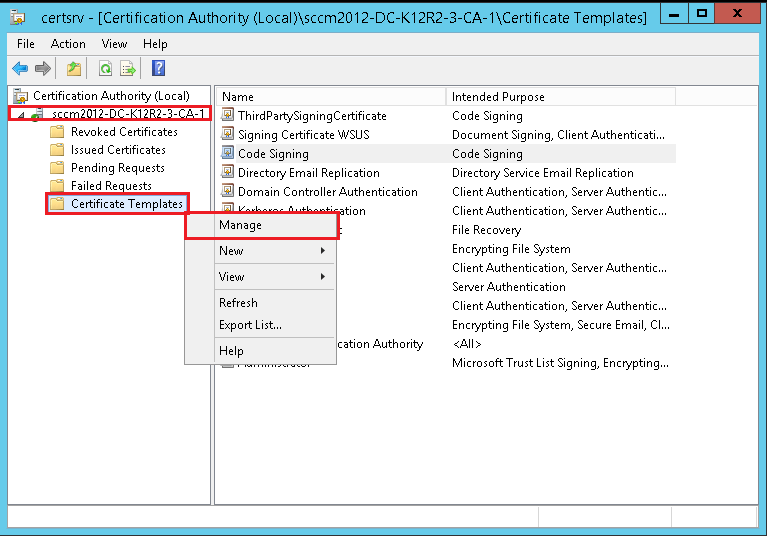Open the File menu

pyautogui.click(x=25, y=44)
